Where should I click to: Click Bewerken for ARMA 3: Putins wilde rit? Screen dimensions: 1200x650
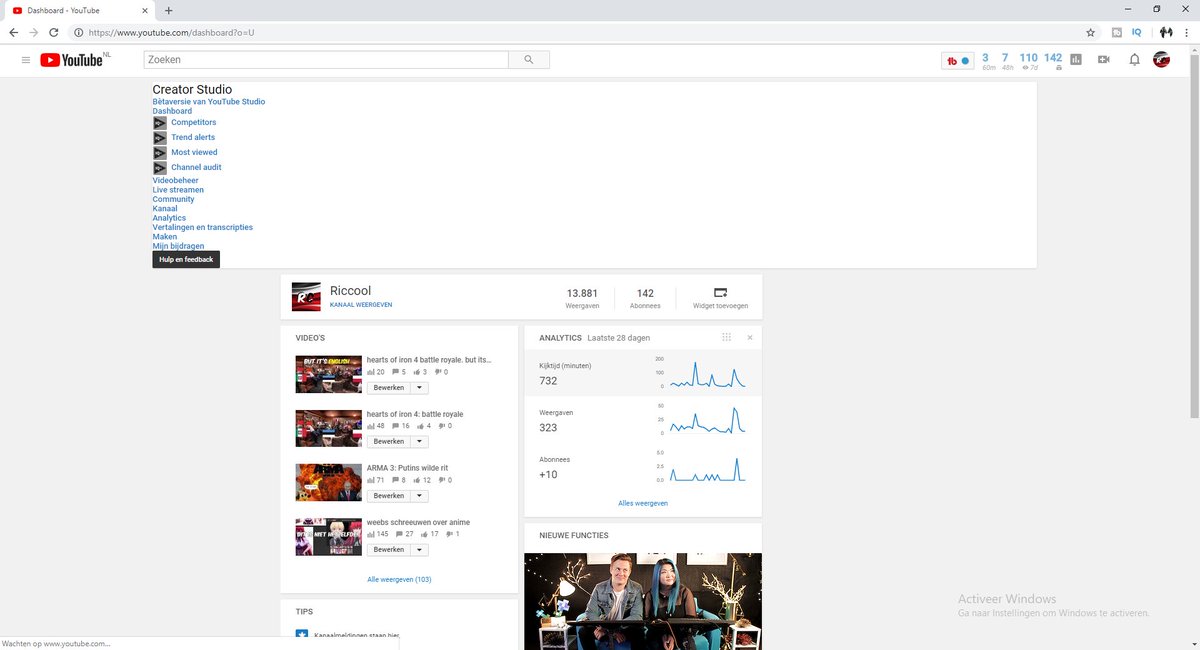(x=389, y=496)
